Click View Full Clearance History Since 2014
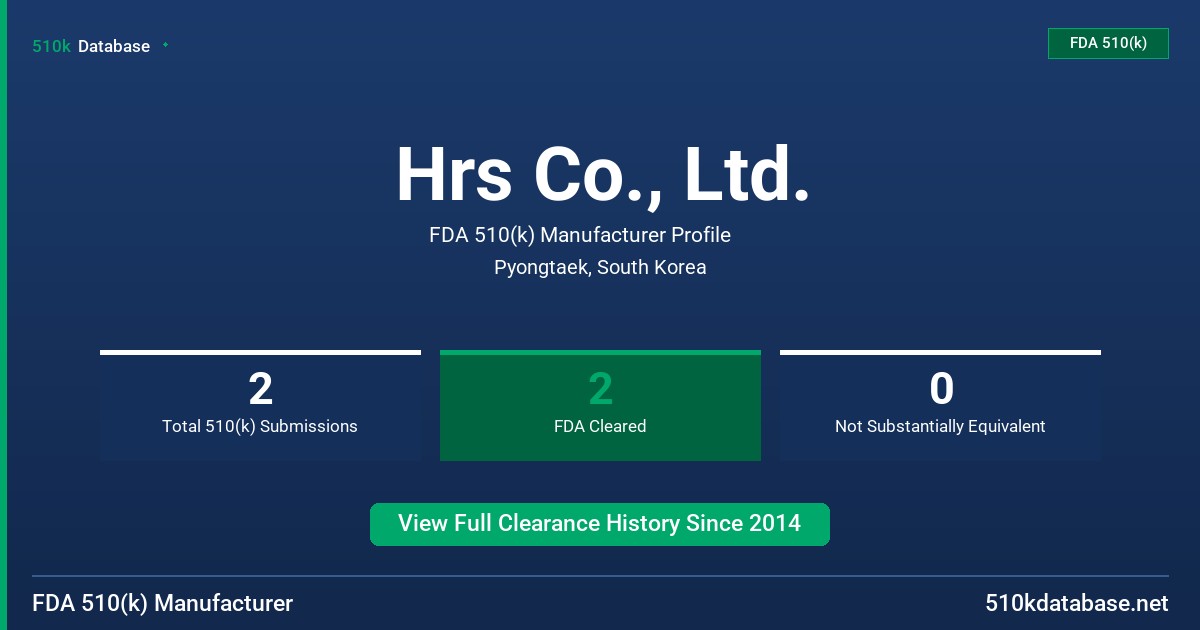 (x=600, y=524)
